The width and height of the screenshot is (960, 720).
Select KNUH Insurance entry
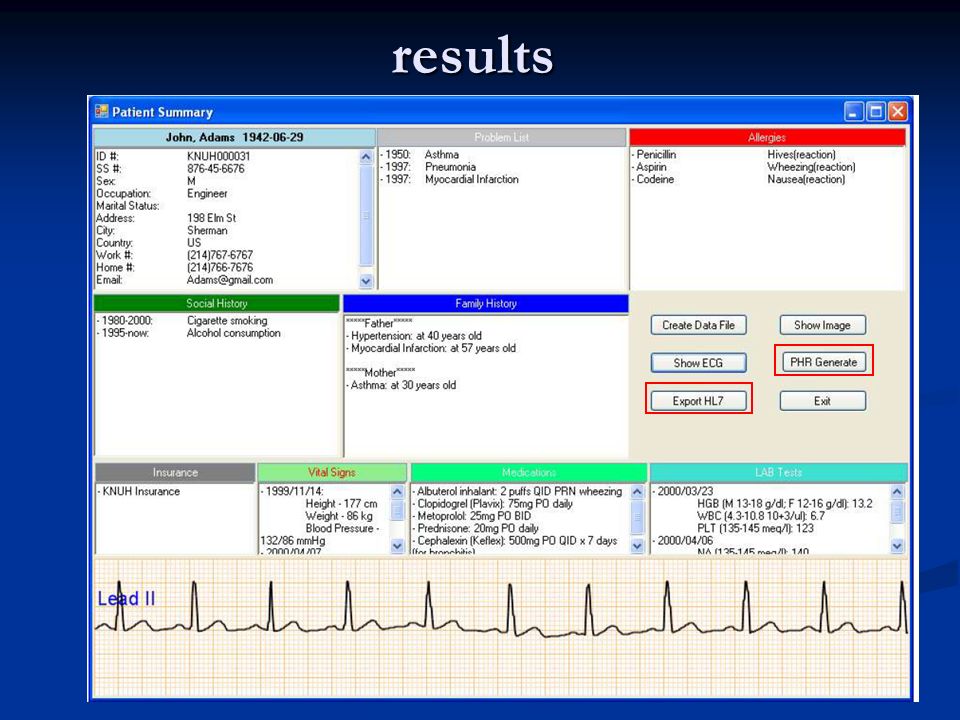pos(138,491)
